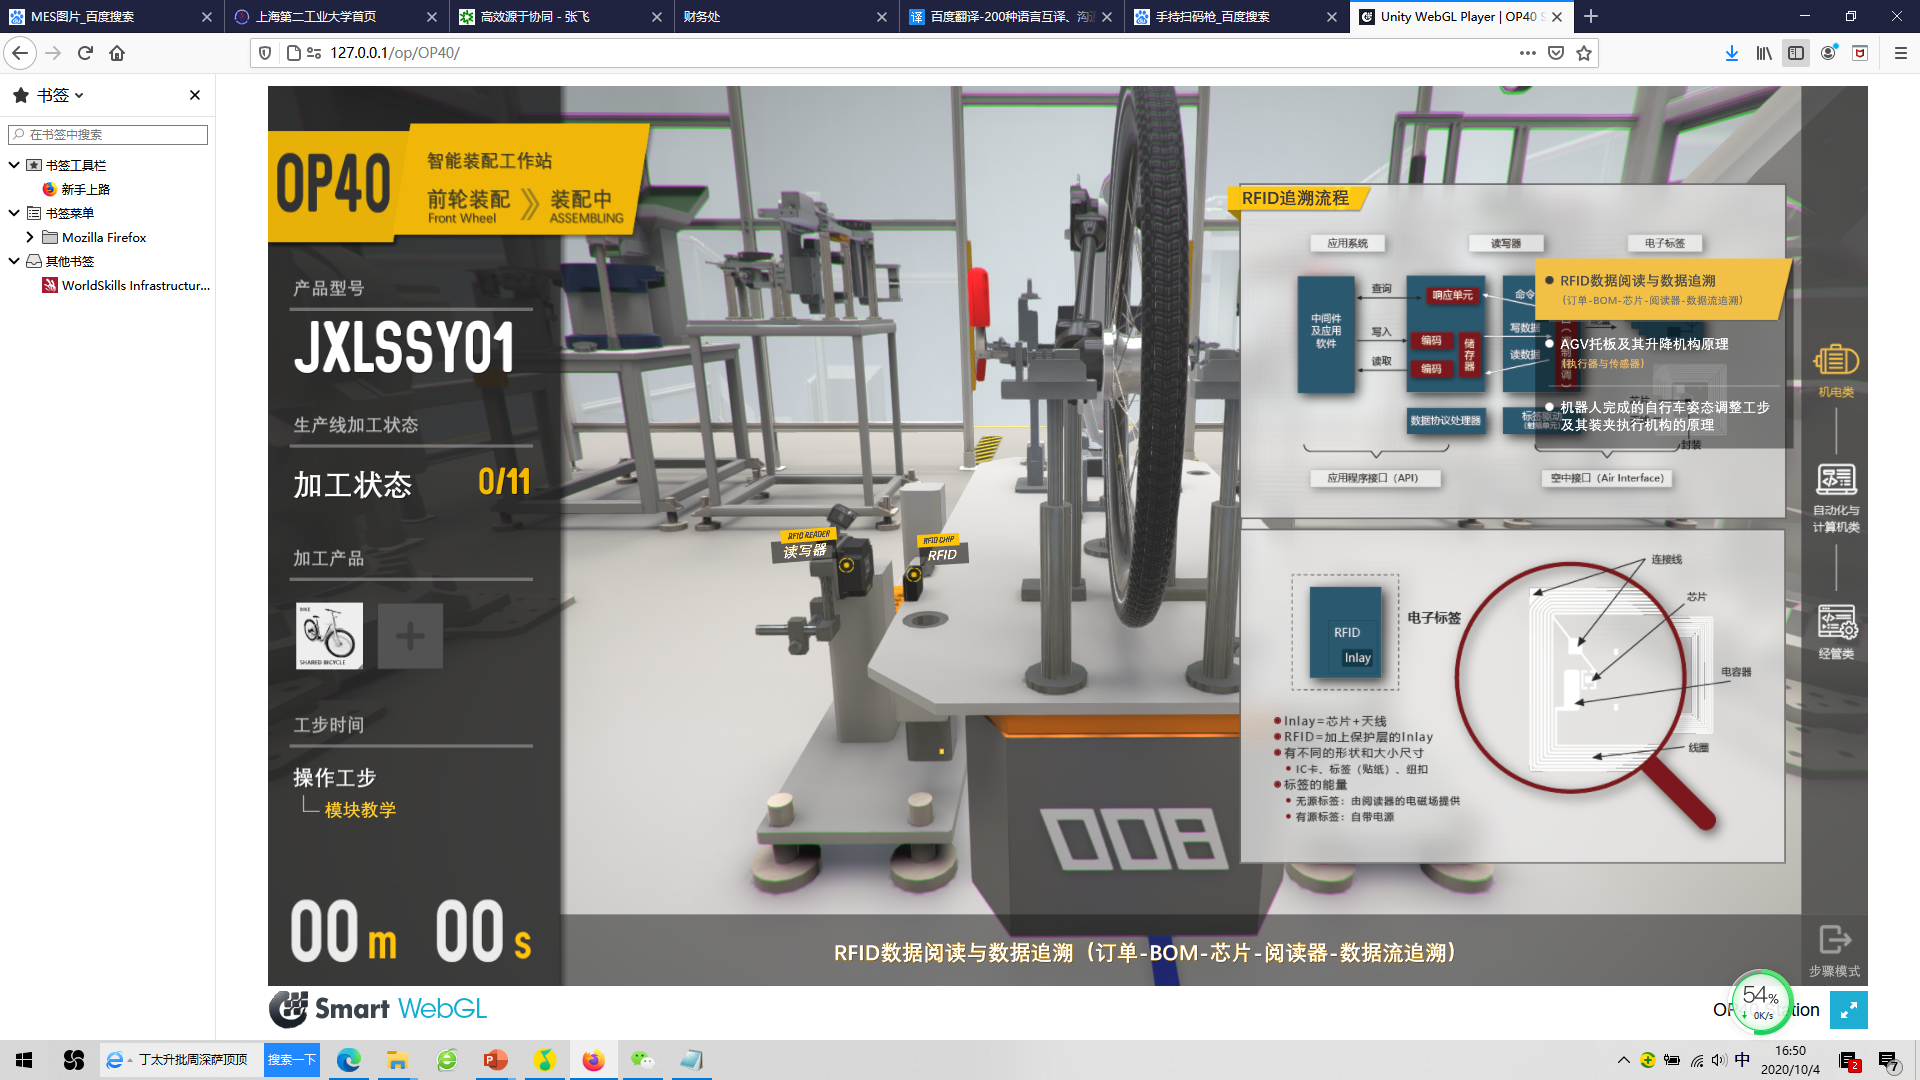Open the 机电类 category icon
The width and height of the screenshot is (1920, 1080).
[1836, 369]
